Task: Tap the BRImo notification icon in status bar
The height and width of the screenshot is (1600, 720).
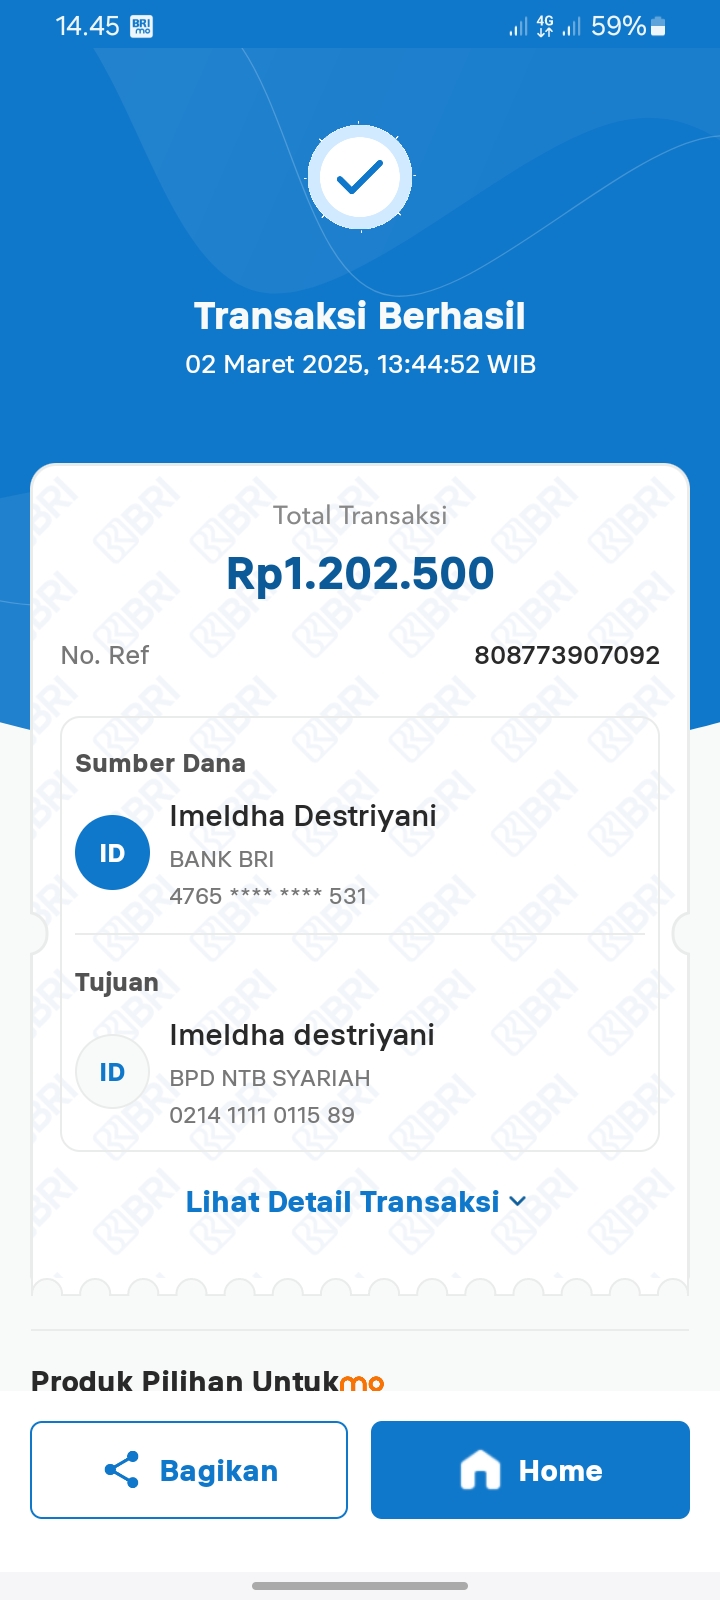Action: 141,27
